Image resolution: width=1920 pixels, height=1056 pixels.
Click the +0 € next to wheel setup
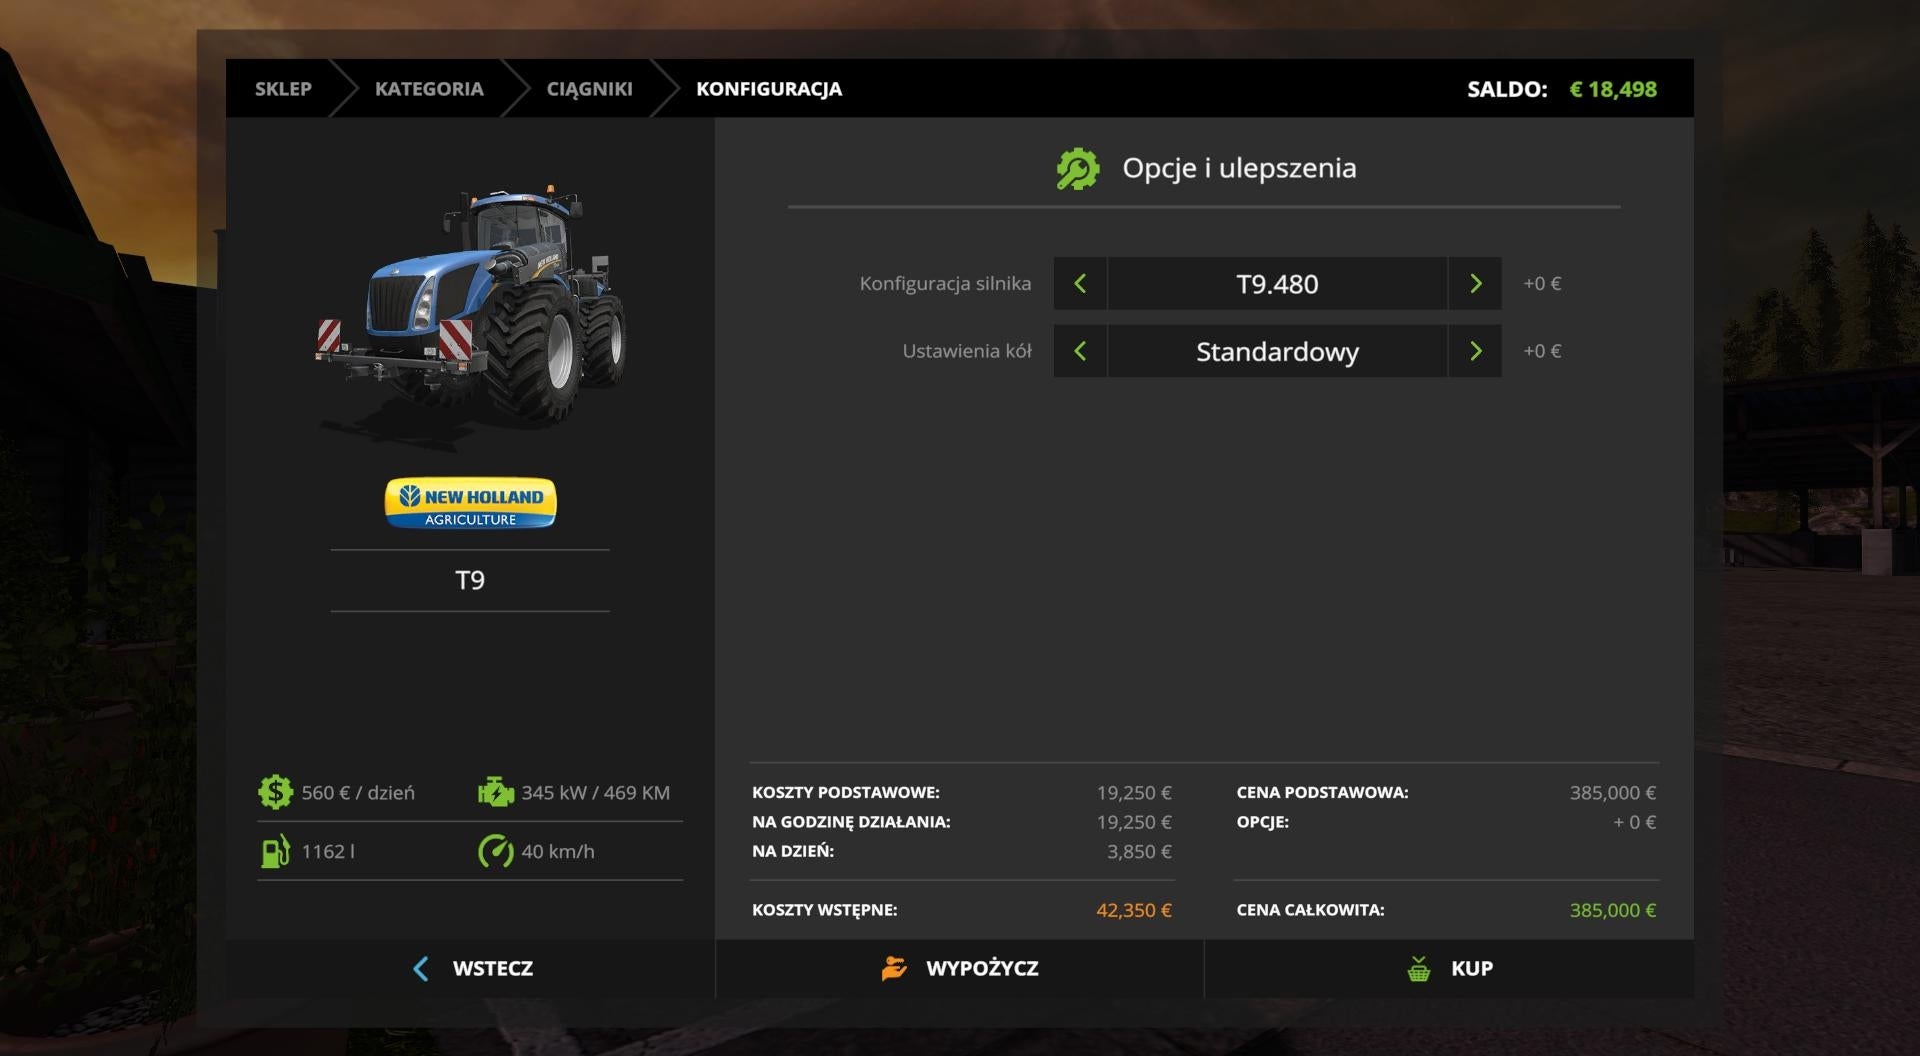(1542, 351)
